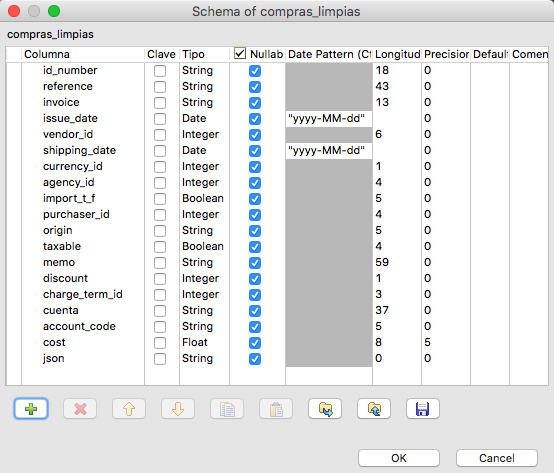Paste schema rows from the clipboard
The width and height of the screenshot is (554, 473).
pos(276,409)
